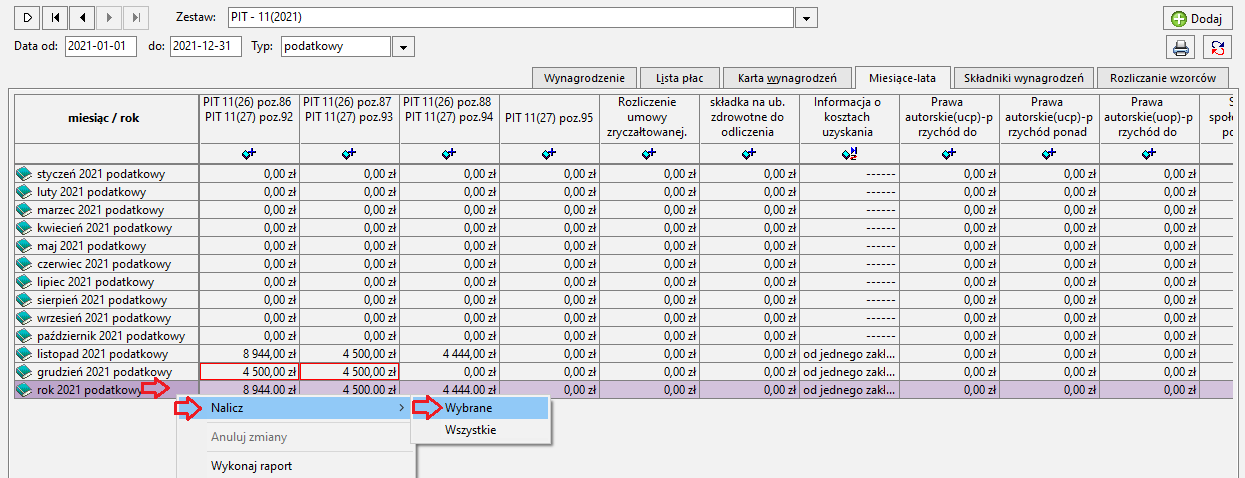Open the Zestaw dropdown arrow
Screen dimensions: 1245x478
click(x=807, y=18)
